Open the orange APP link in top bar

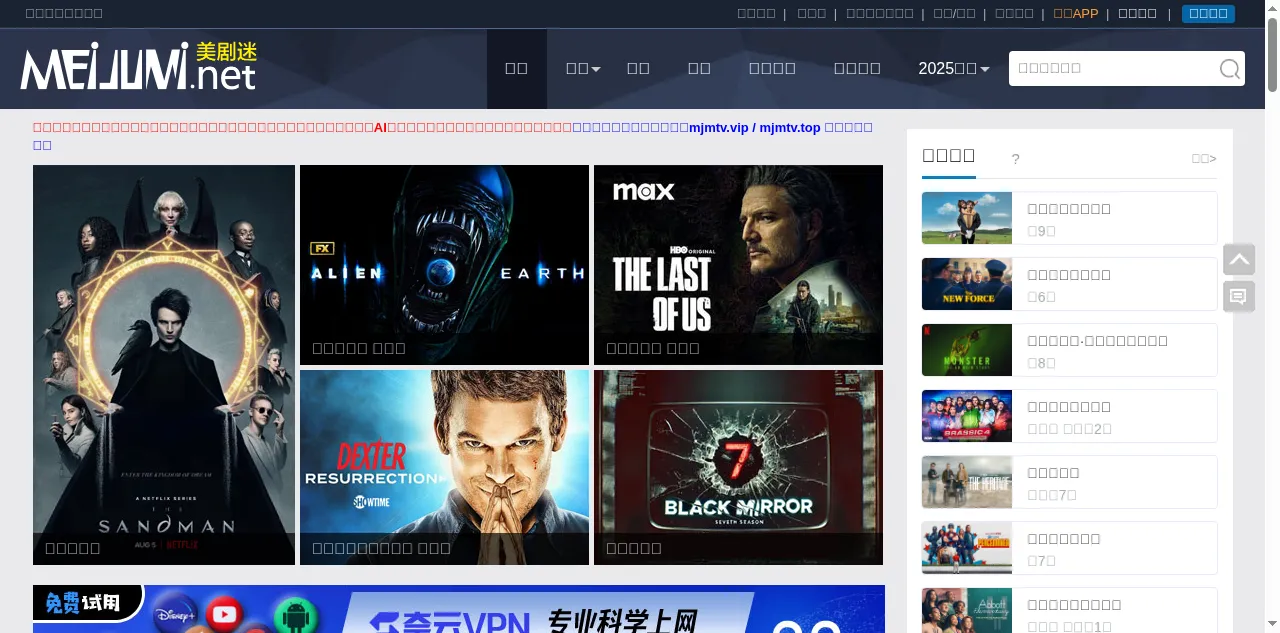[1076, 13]
